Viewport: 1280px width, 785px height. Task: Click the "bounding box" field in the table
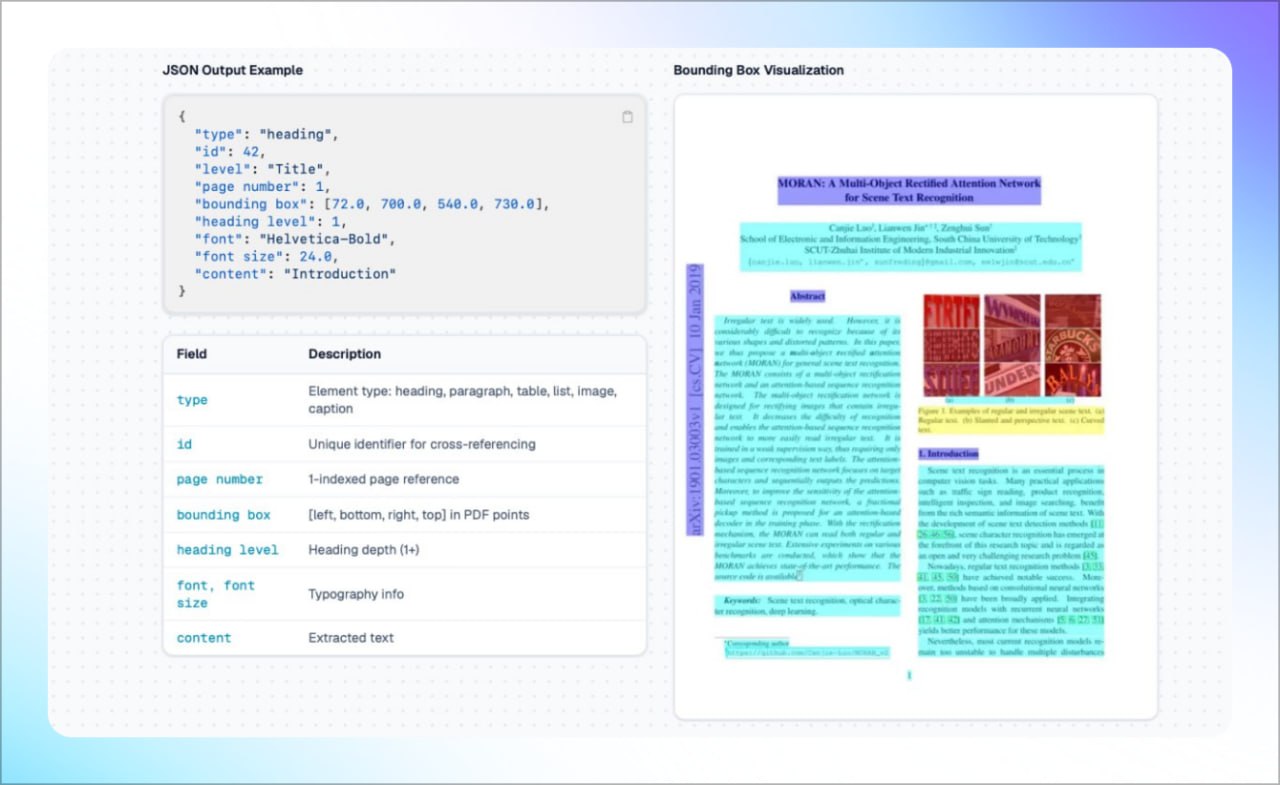223,515
